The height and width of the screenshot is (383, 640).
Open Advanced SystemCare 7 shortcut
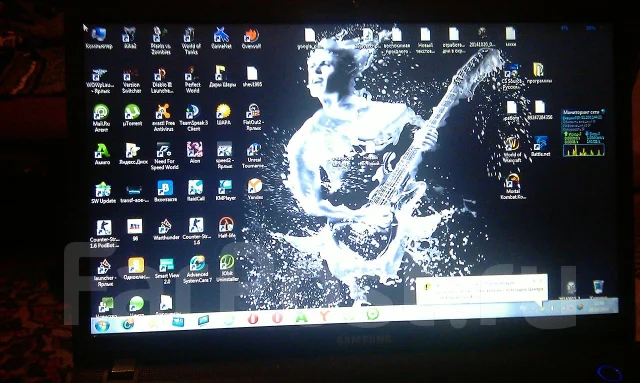point(197,269)
